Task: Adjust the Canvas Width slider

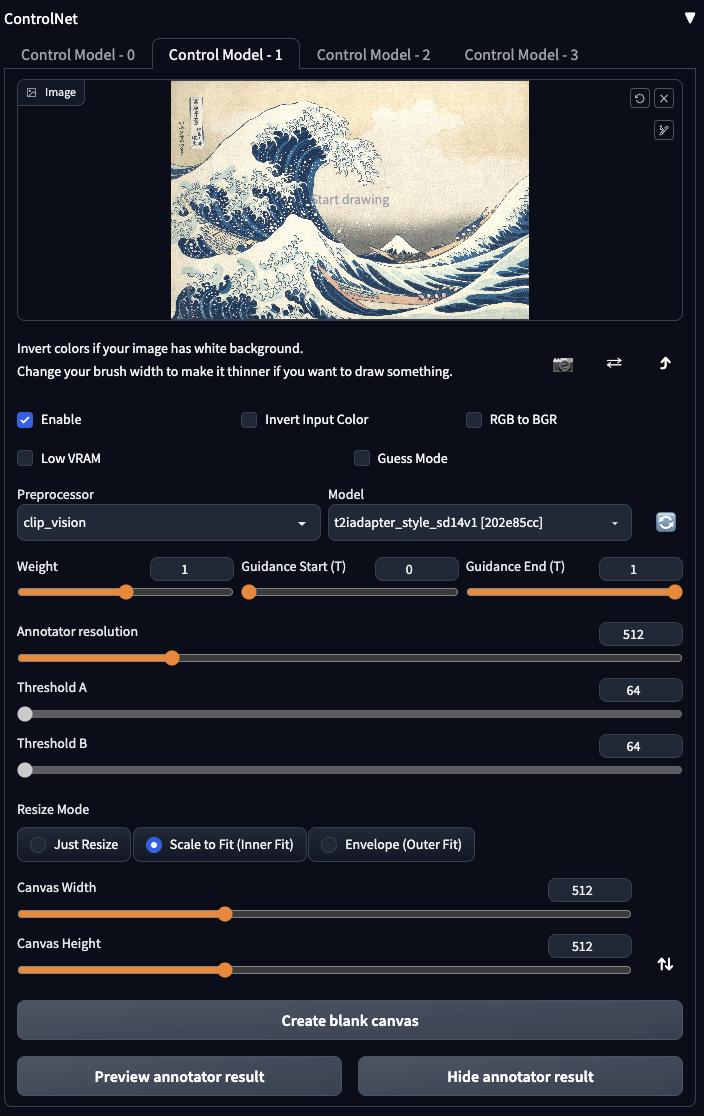Action: [x=324, y=914]
